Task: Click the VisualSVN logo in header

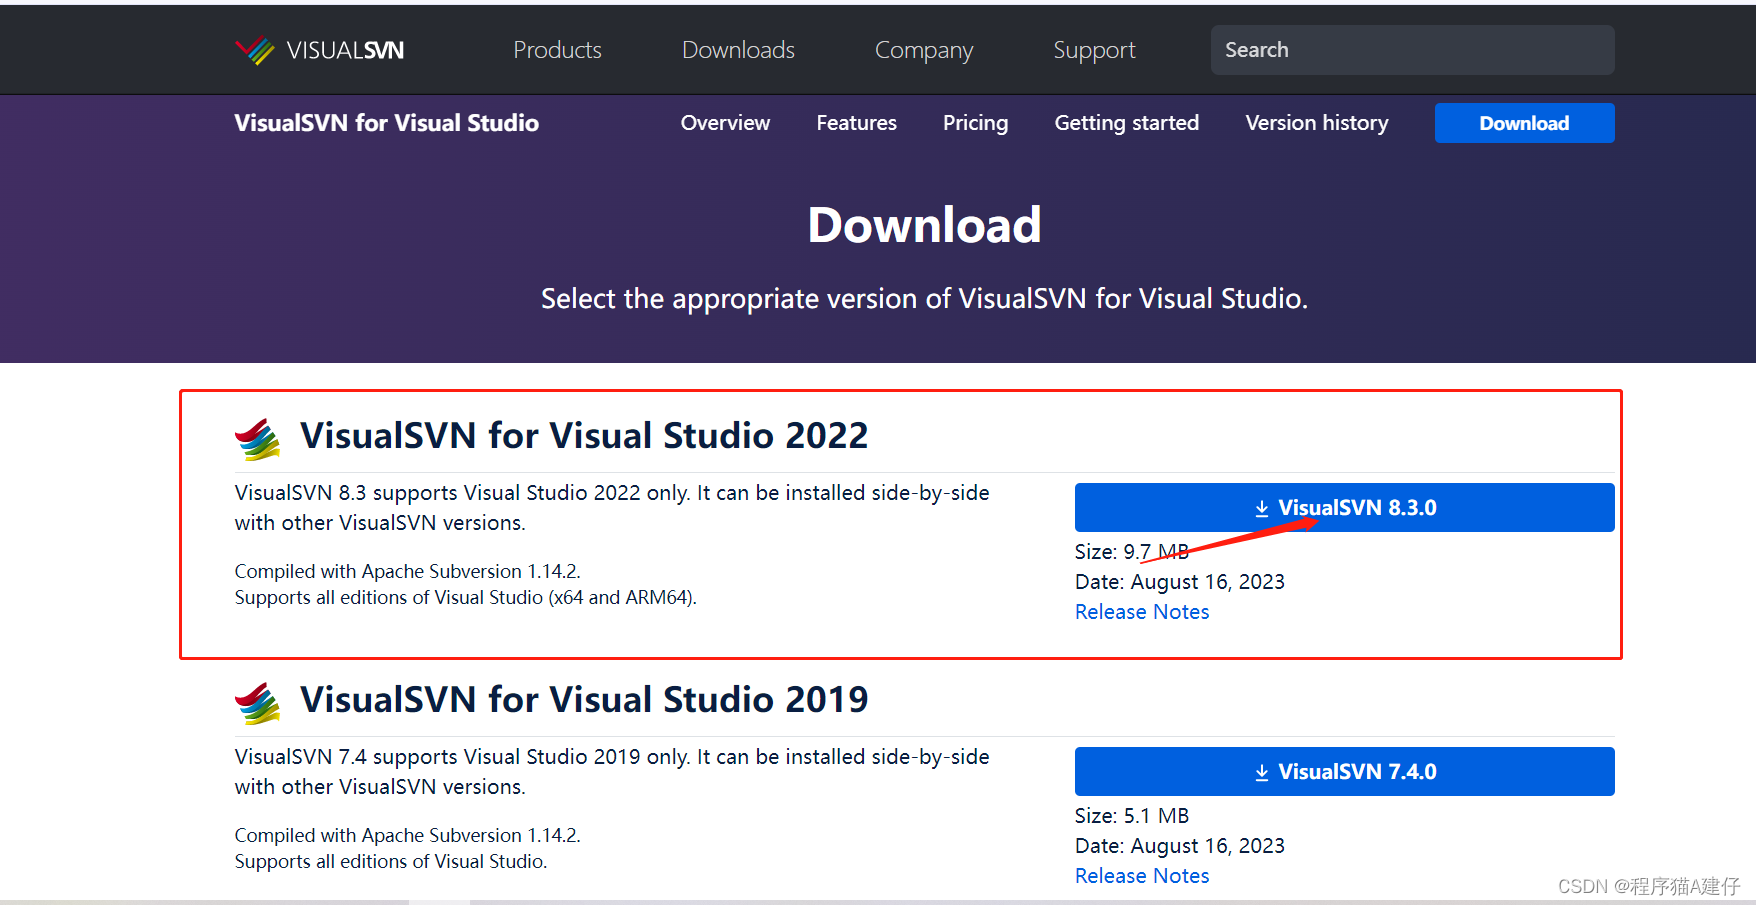Action: pyautogui.click(x=319, y=50)
